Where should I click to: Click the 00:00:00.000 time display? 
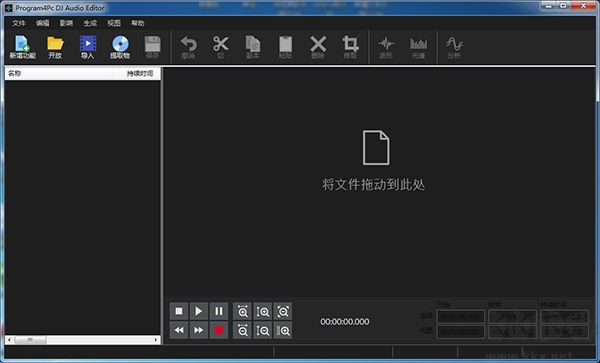(345, 322)
